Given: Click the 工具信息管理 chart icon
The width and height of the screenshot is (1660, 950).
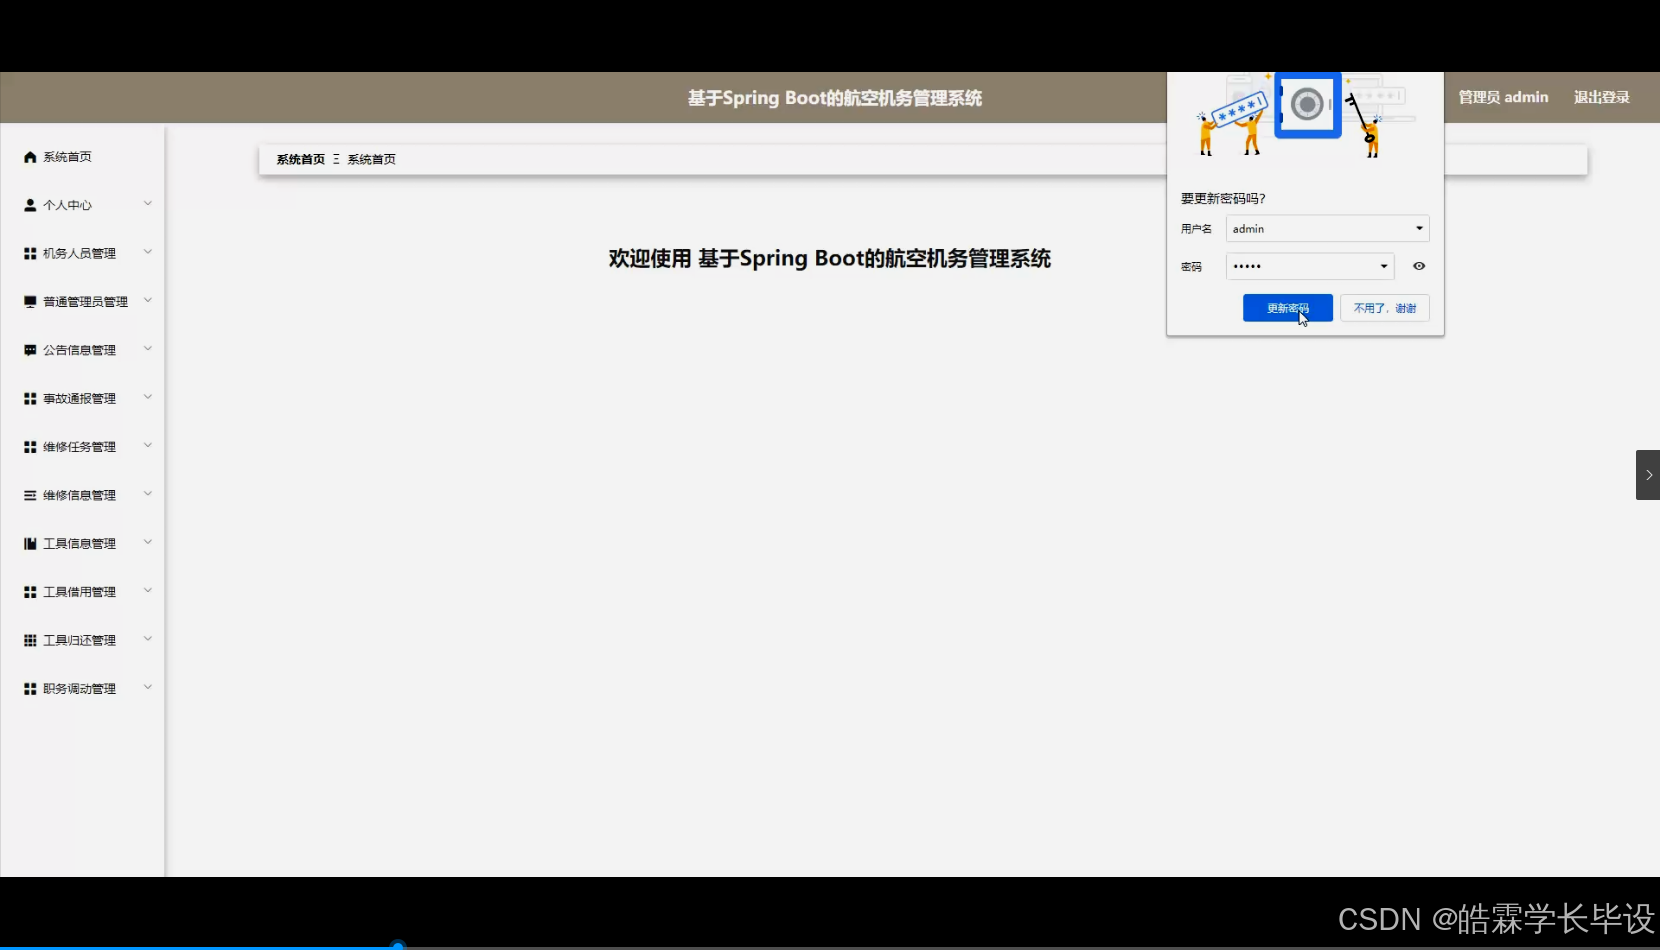Looking at the screenshot, I should pyautogui.click(x=28, y=543).
